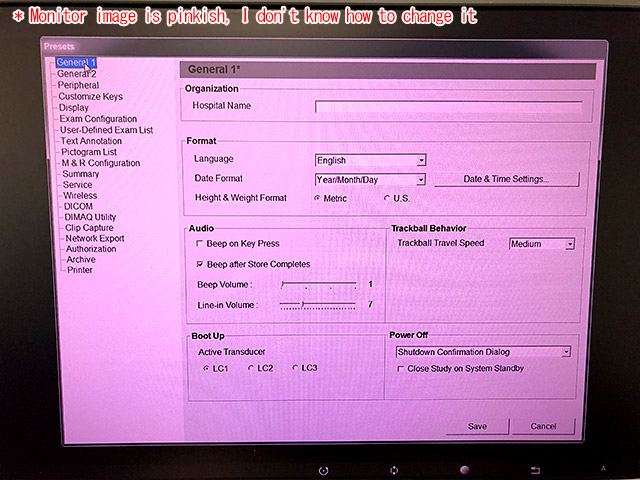Select LC2 as active transducer
The image size is (640, 480).
(261, 368)
